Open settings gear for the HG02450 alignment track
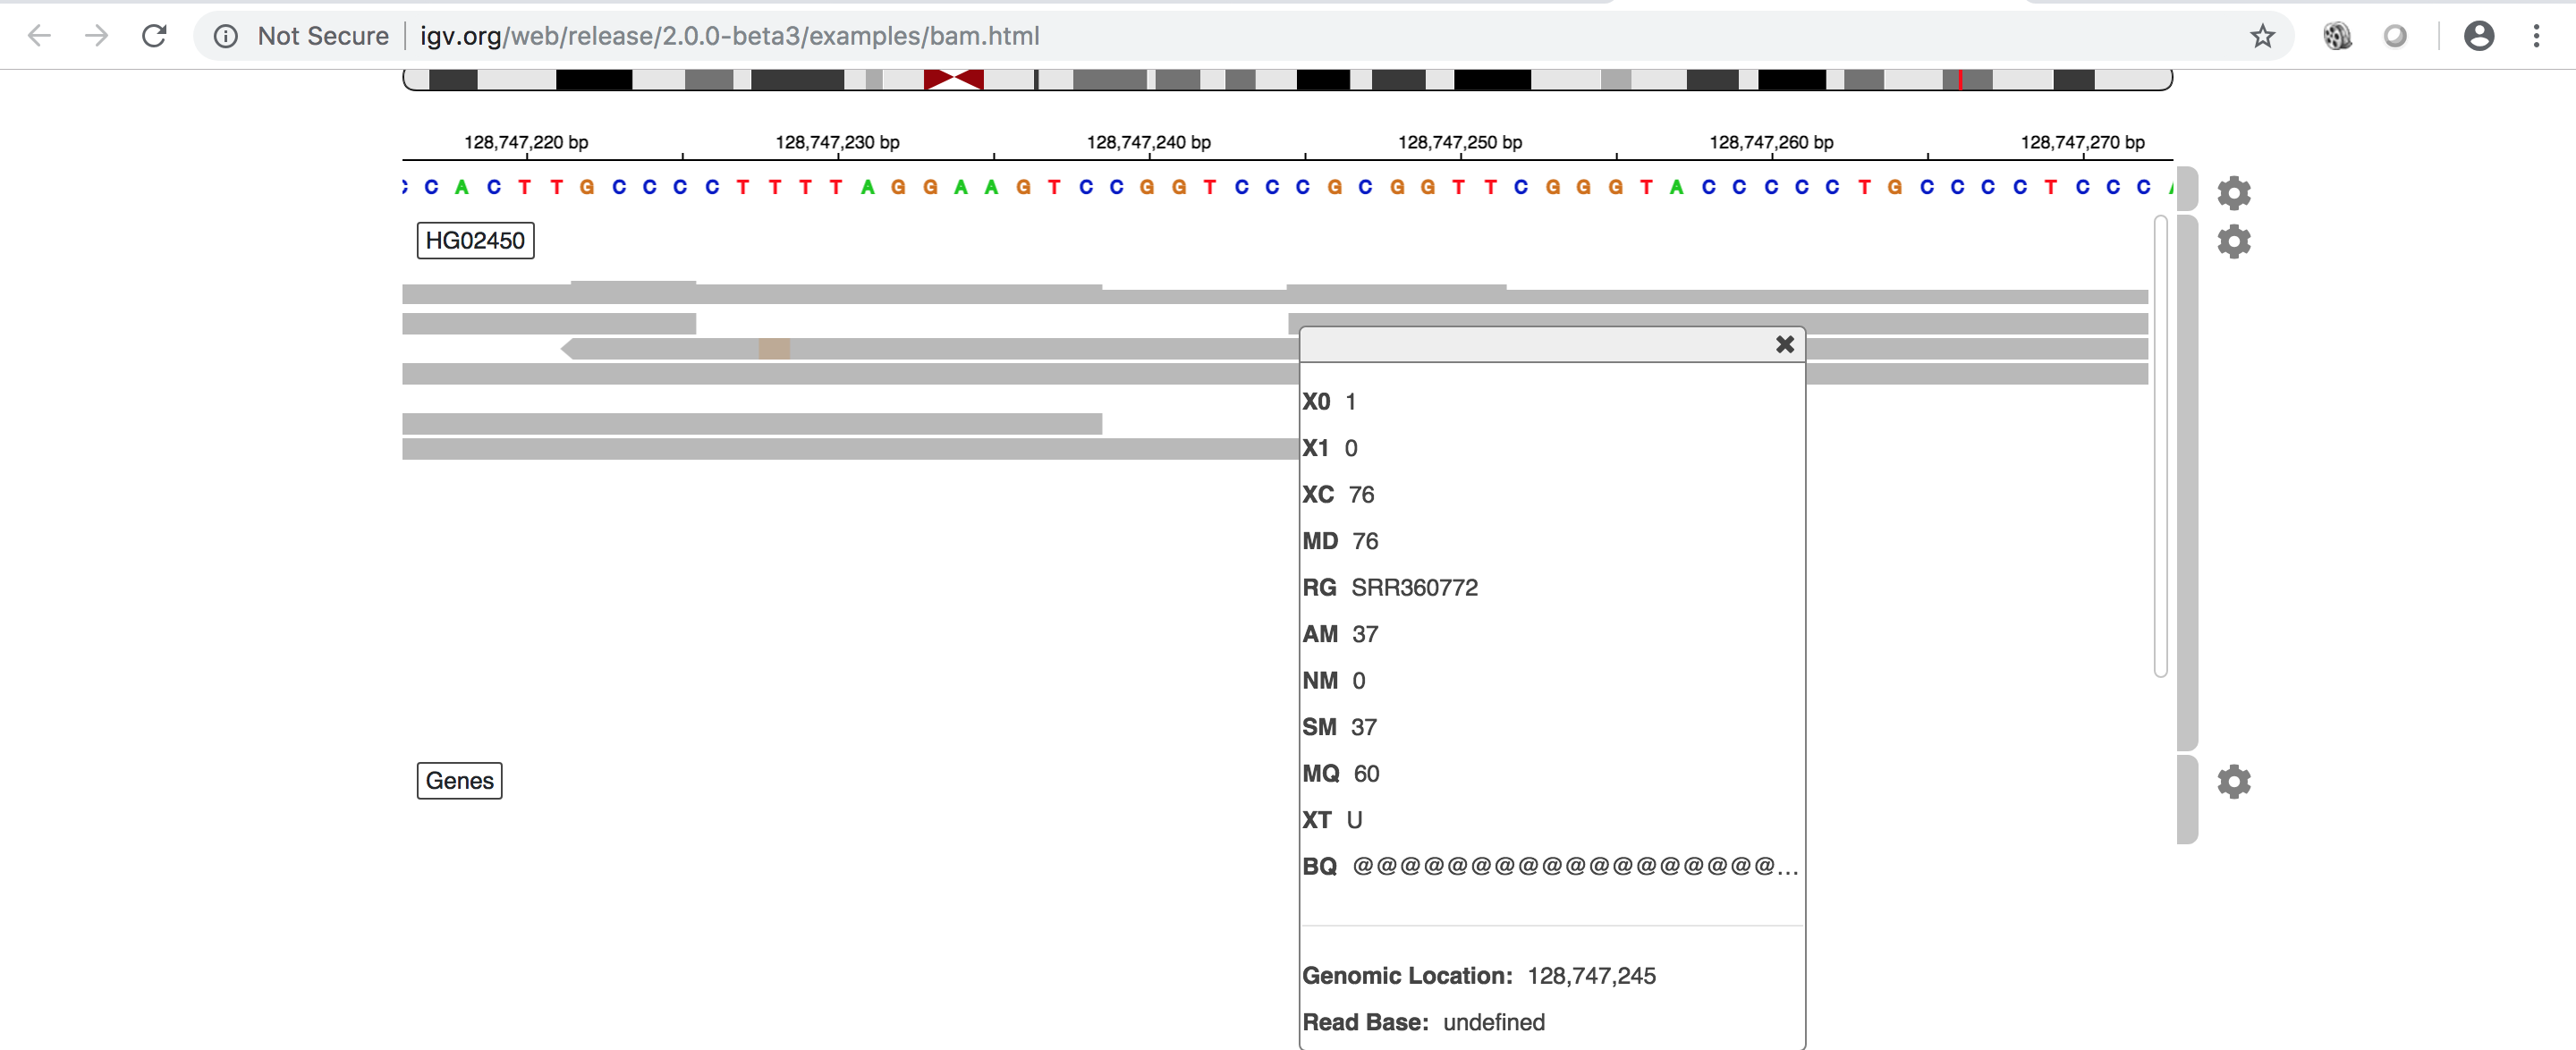This screenshot has height=1050, width=2576. click(x=2234, y=241)
